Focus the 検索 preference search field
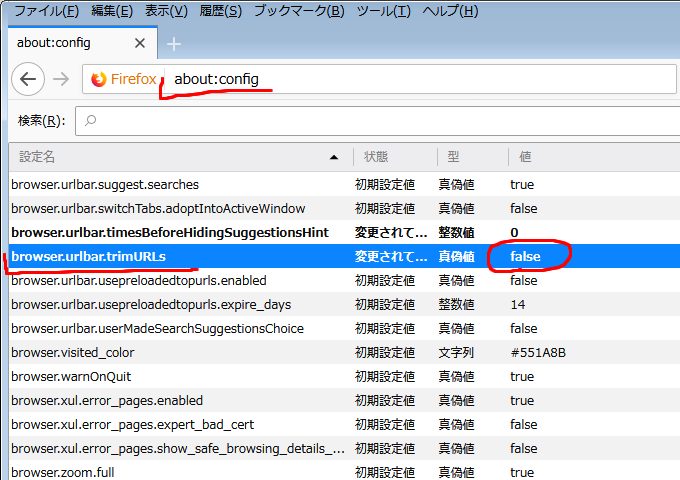This screenshot has width=680, height=480. [x=380, y=121]
